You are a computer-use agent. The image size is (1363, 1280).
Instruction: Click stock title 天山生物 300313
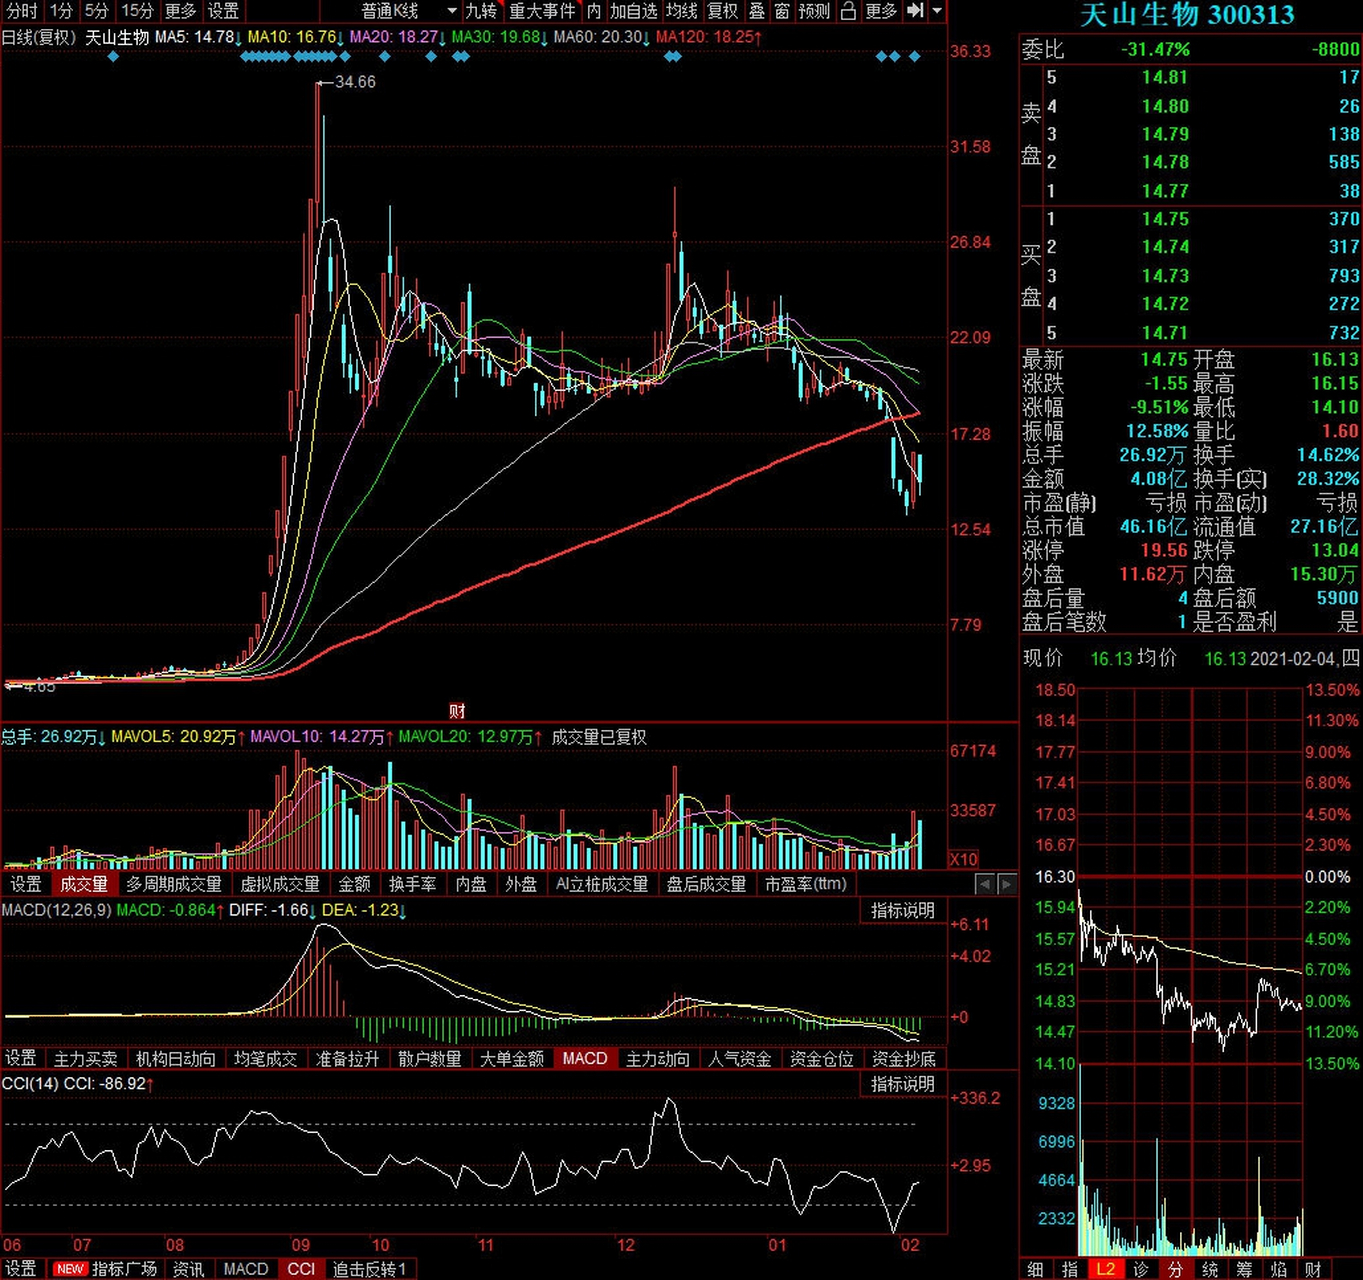pyautogui.click(x=1187, y=15)
